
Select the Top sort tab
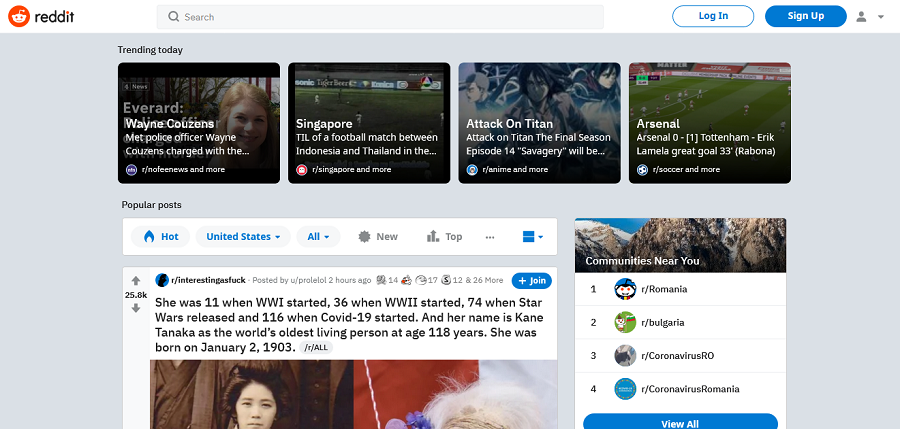coord(444,237)
